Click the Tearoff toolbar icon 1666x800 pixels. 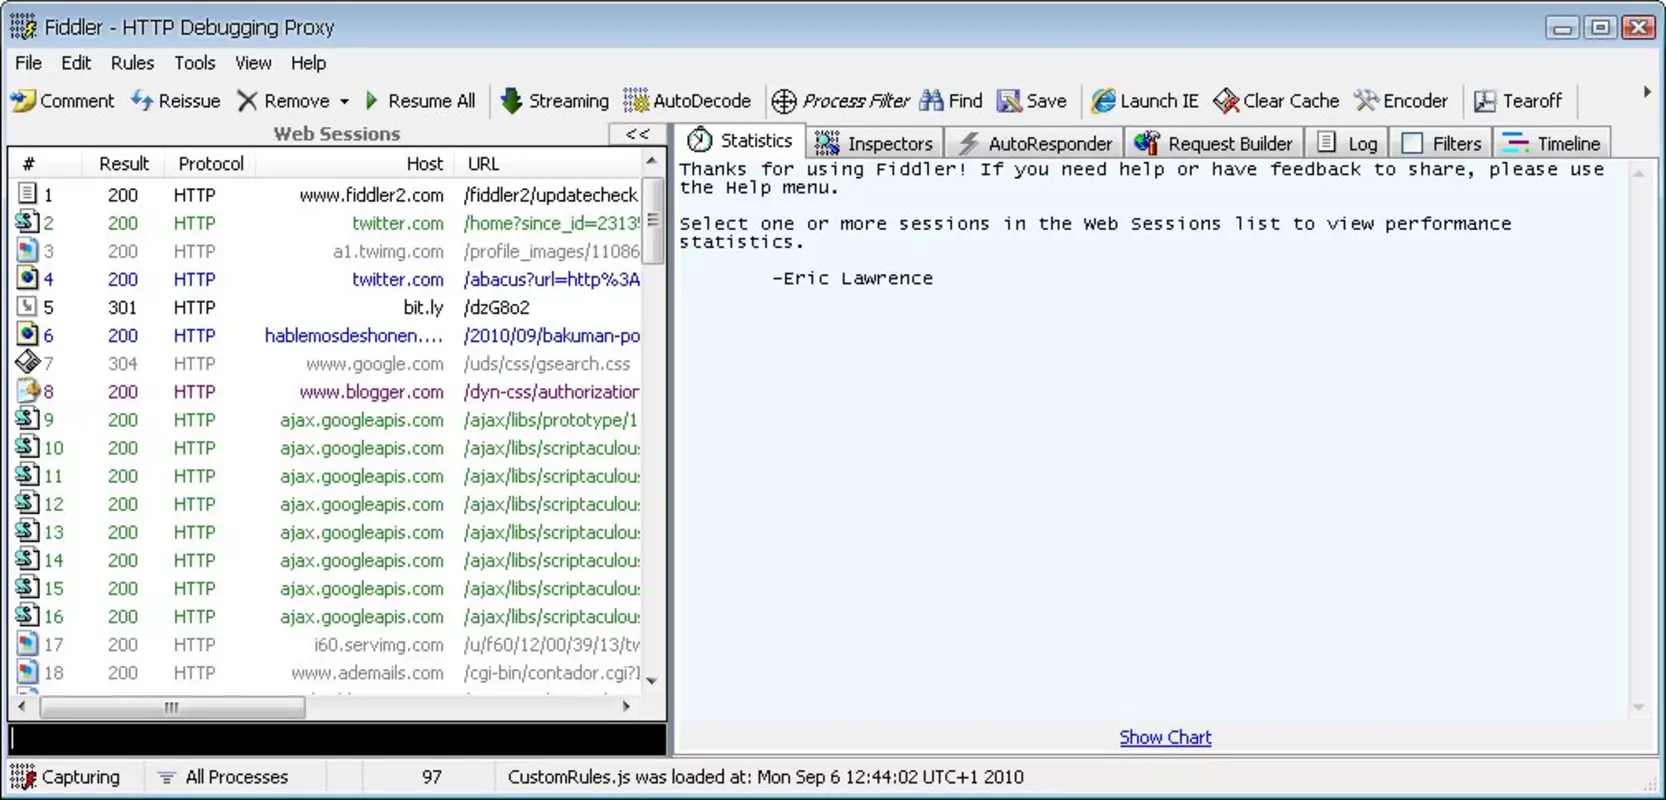tap(1485, 101)
